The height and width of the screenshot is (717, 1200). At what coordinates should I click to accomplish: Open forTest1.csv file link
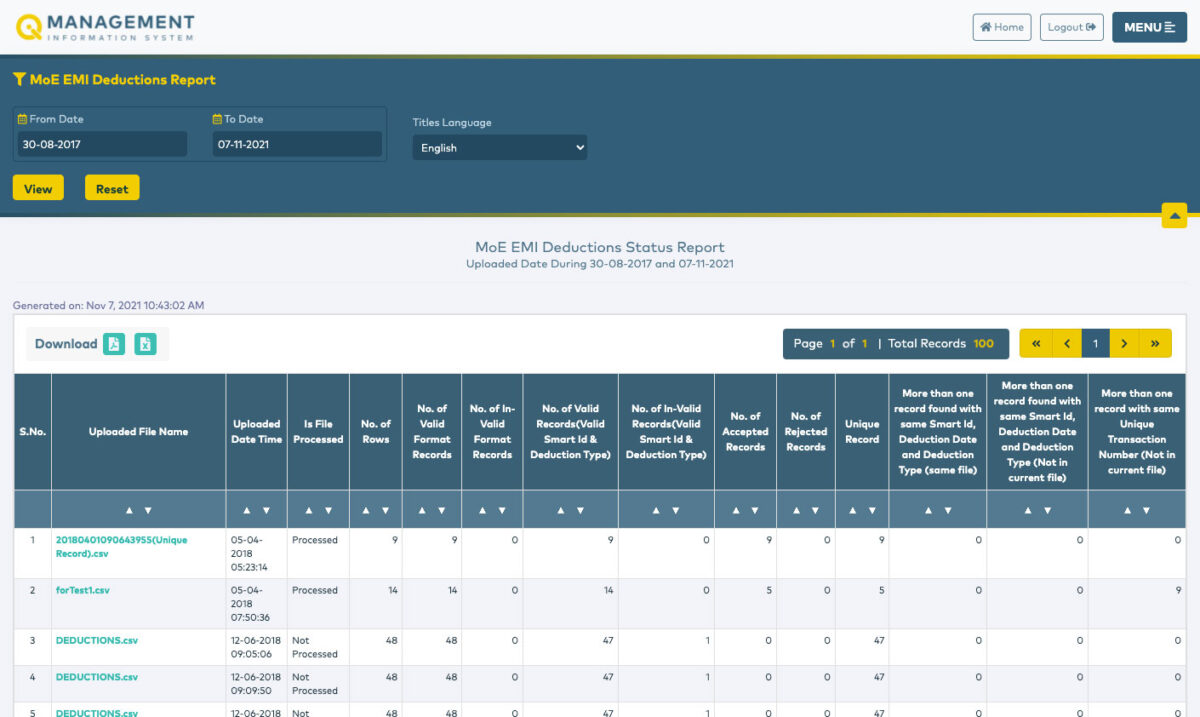click(83, 590)
